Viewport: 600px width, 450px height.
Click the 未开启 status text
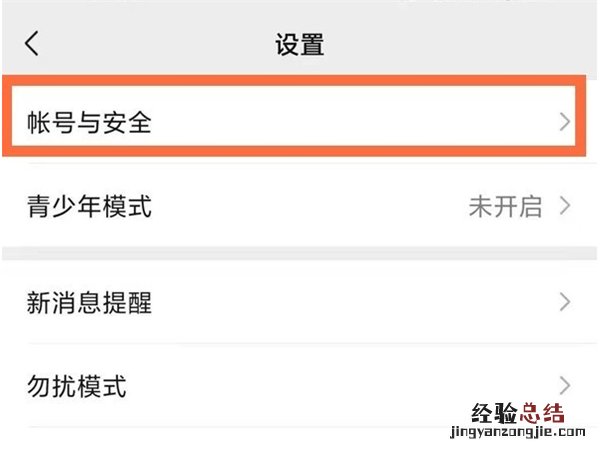(505, 207)
